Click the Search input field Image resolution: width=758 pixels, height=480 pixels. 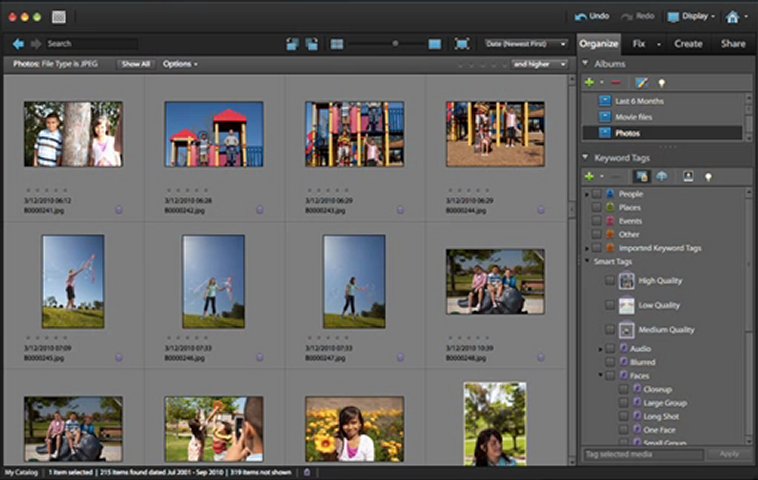pos(92,44)
